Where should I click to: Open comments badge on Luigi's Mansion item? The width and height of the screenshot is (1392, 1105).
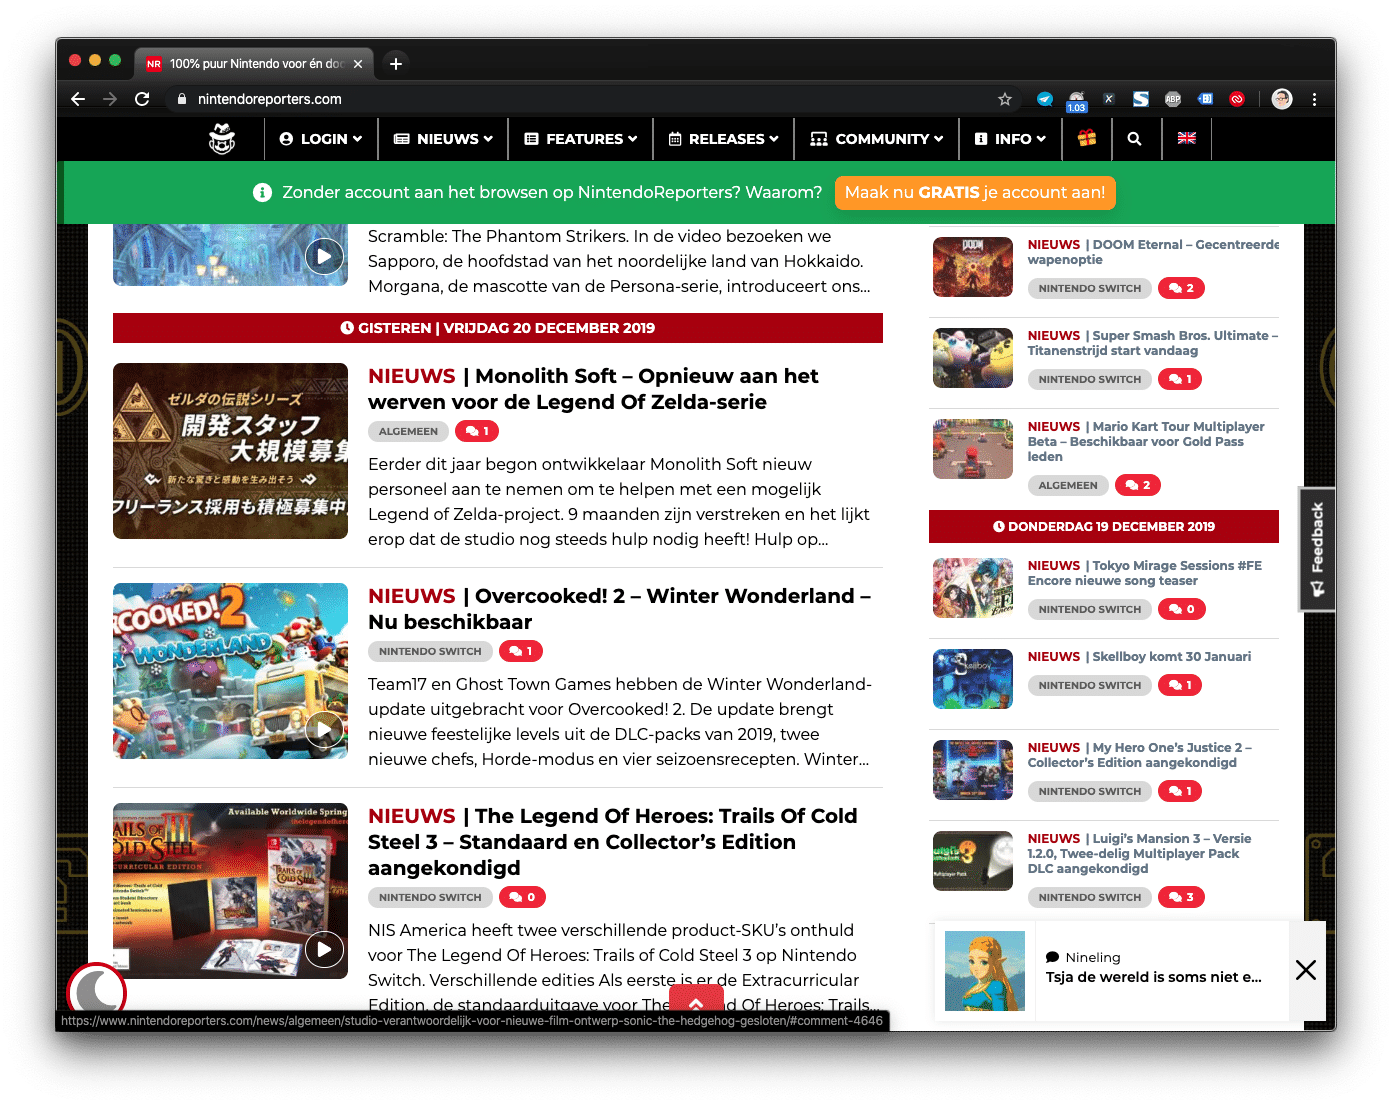click(x=1181, y=897)
